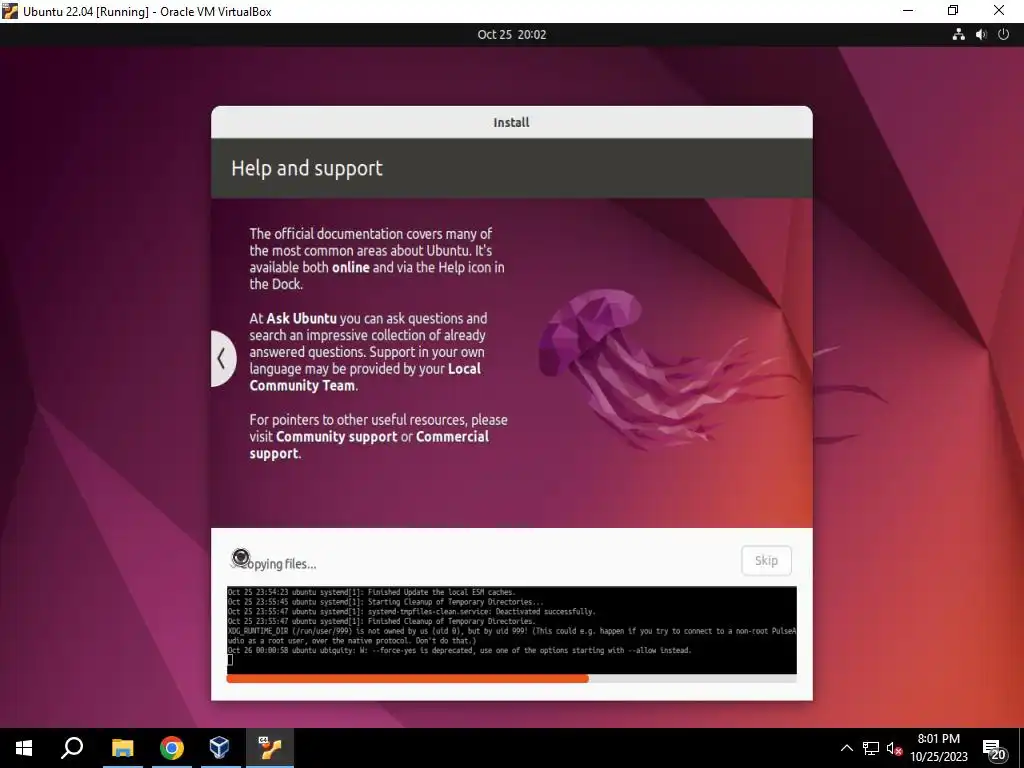Viewport: 1024px width, 768px height.
Task: Click the Help and support slide heading
Action: (307, 168)
